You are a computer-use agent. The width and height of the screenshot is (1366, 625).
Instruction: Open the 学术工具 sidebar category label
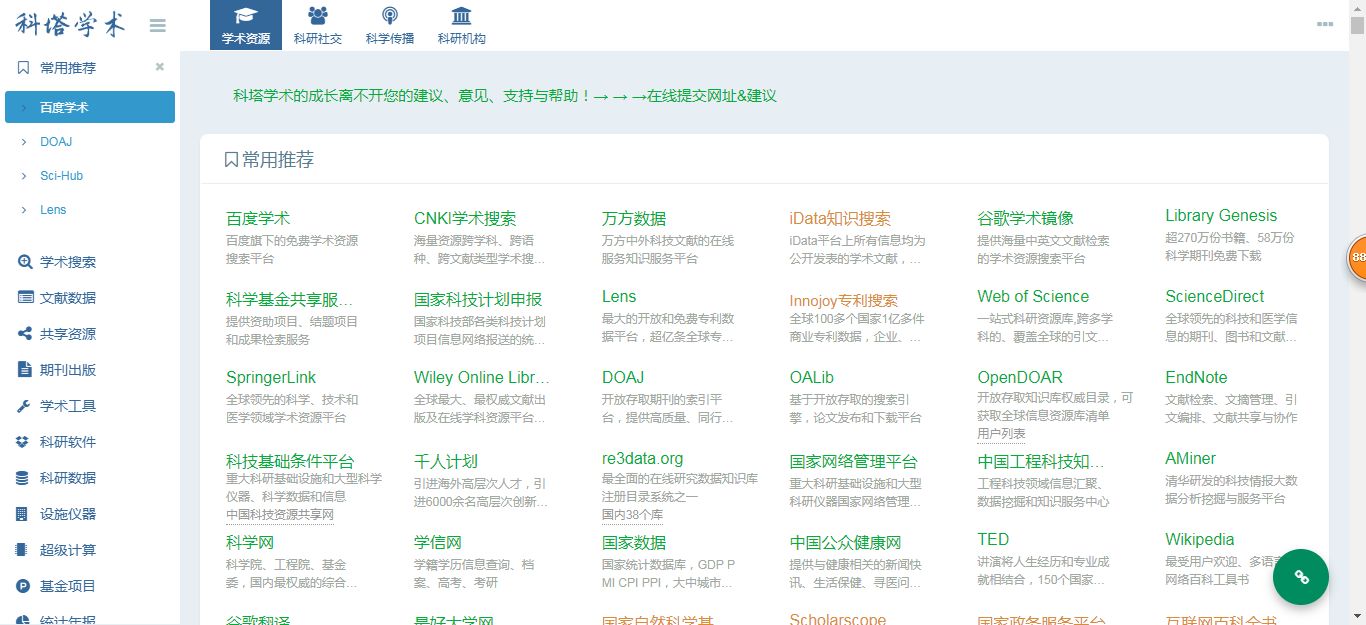(68, 406)
